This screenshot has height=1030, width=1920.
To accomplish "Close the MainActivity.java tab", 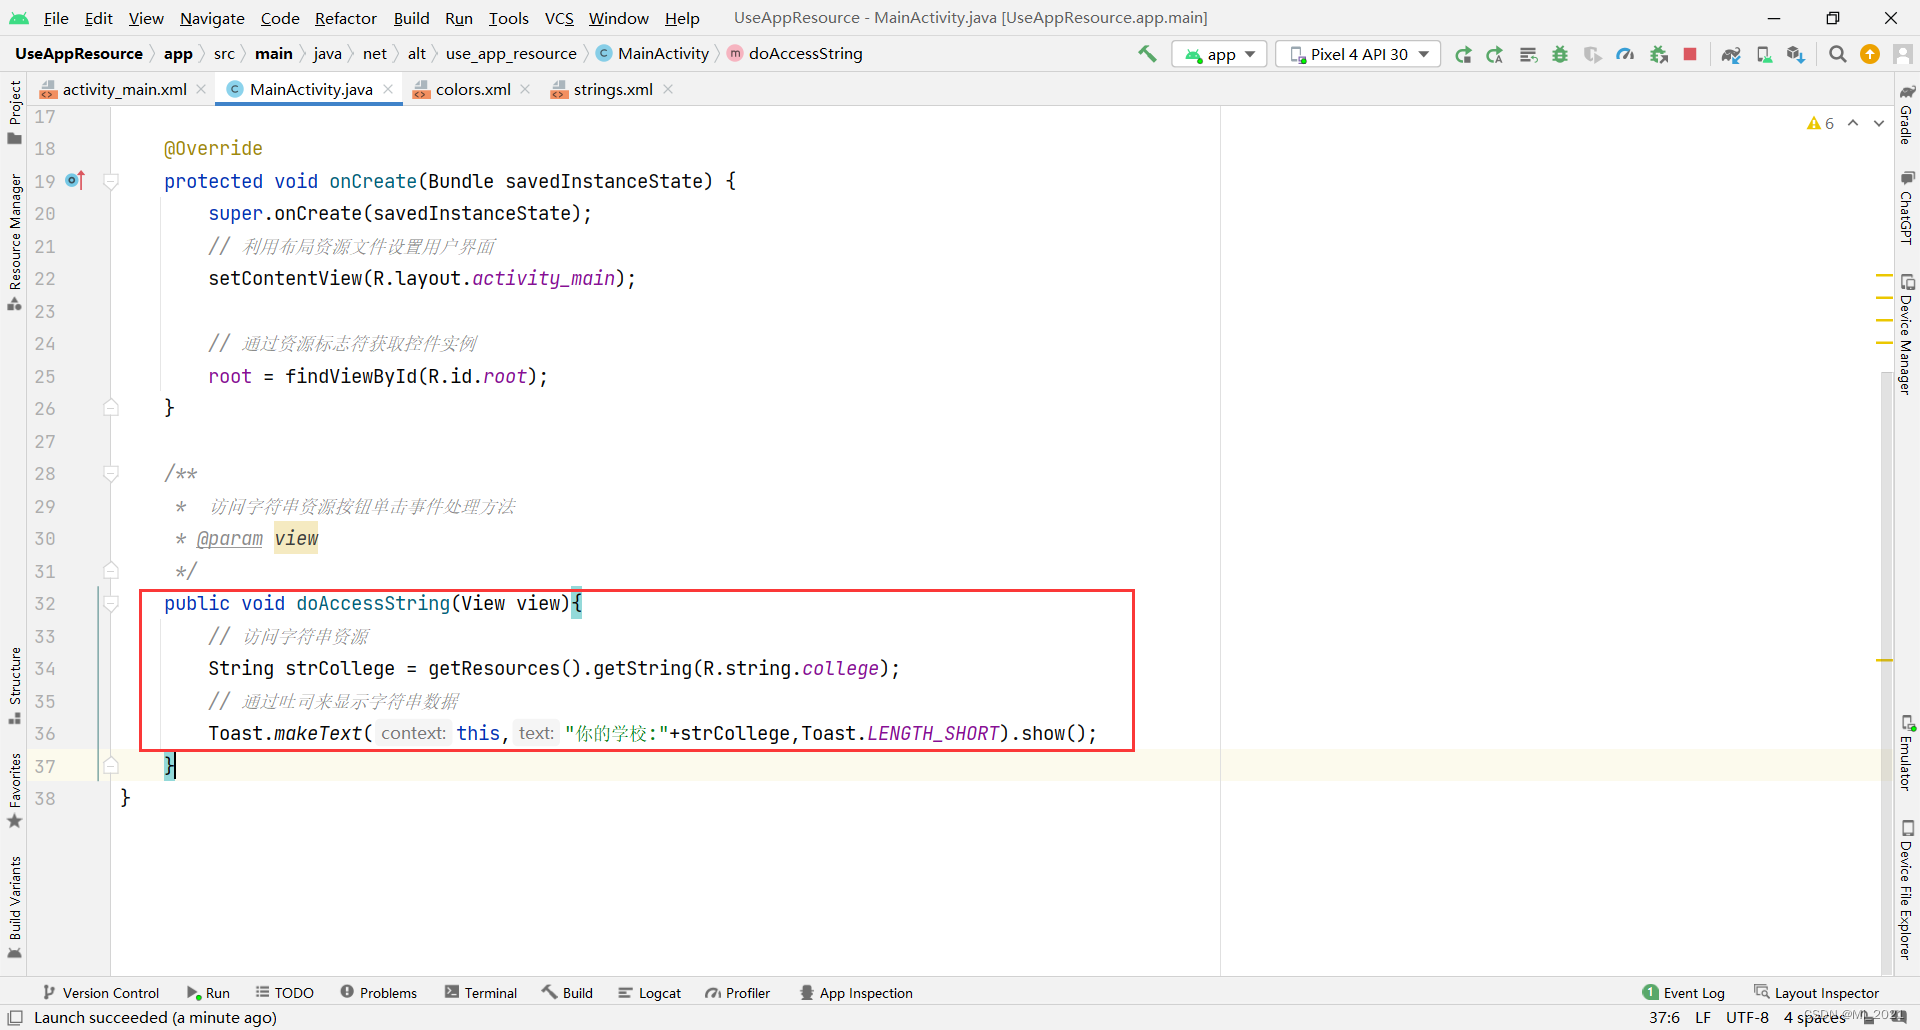I will click(x=388, y=89).
